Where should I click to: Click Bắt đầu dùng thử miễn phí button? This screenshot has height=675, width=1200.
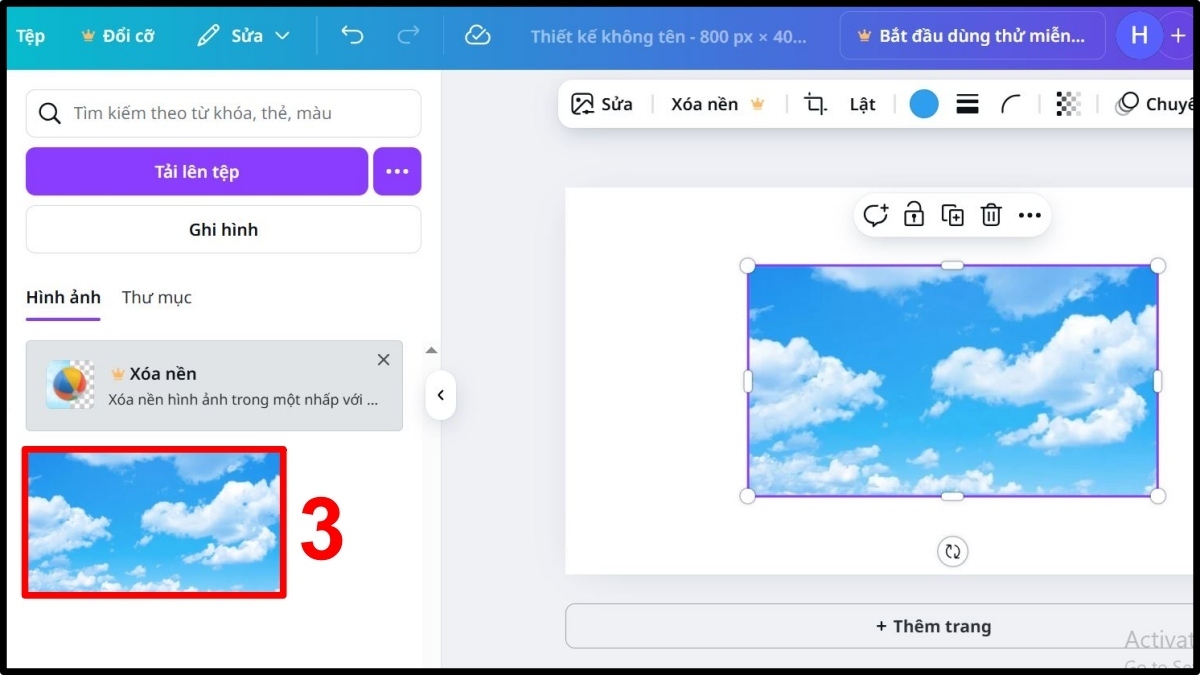972,36
